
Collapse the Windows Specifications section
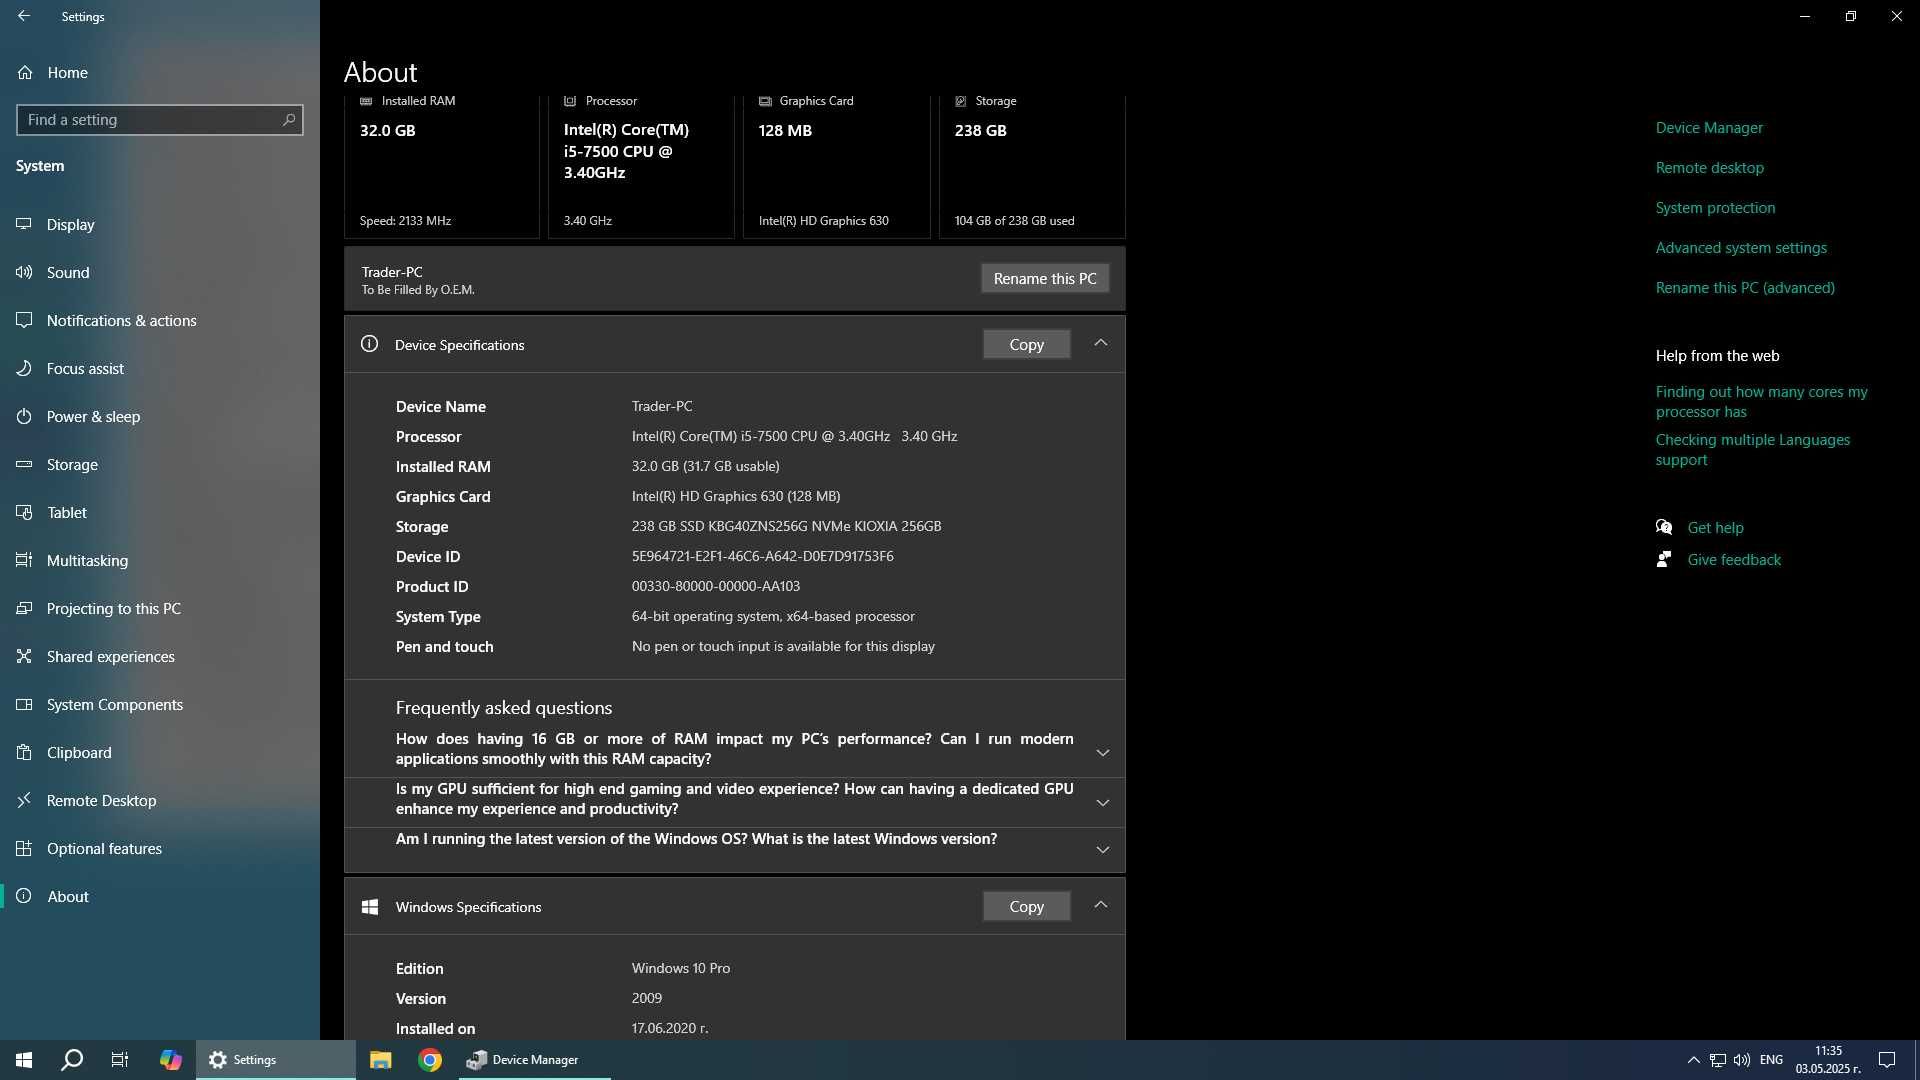pyautogui.click(x=1100, y=905)
